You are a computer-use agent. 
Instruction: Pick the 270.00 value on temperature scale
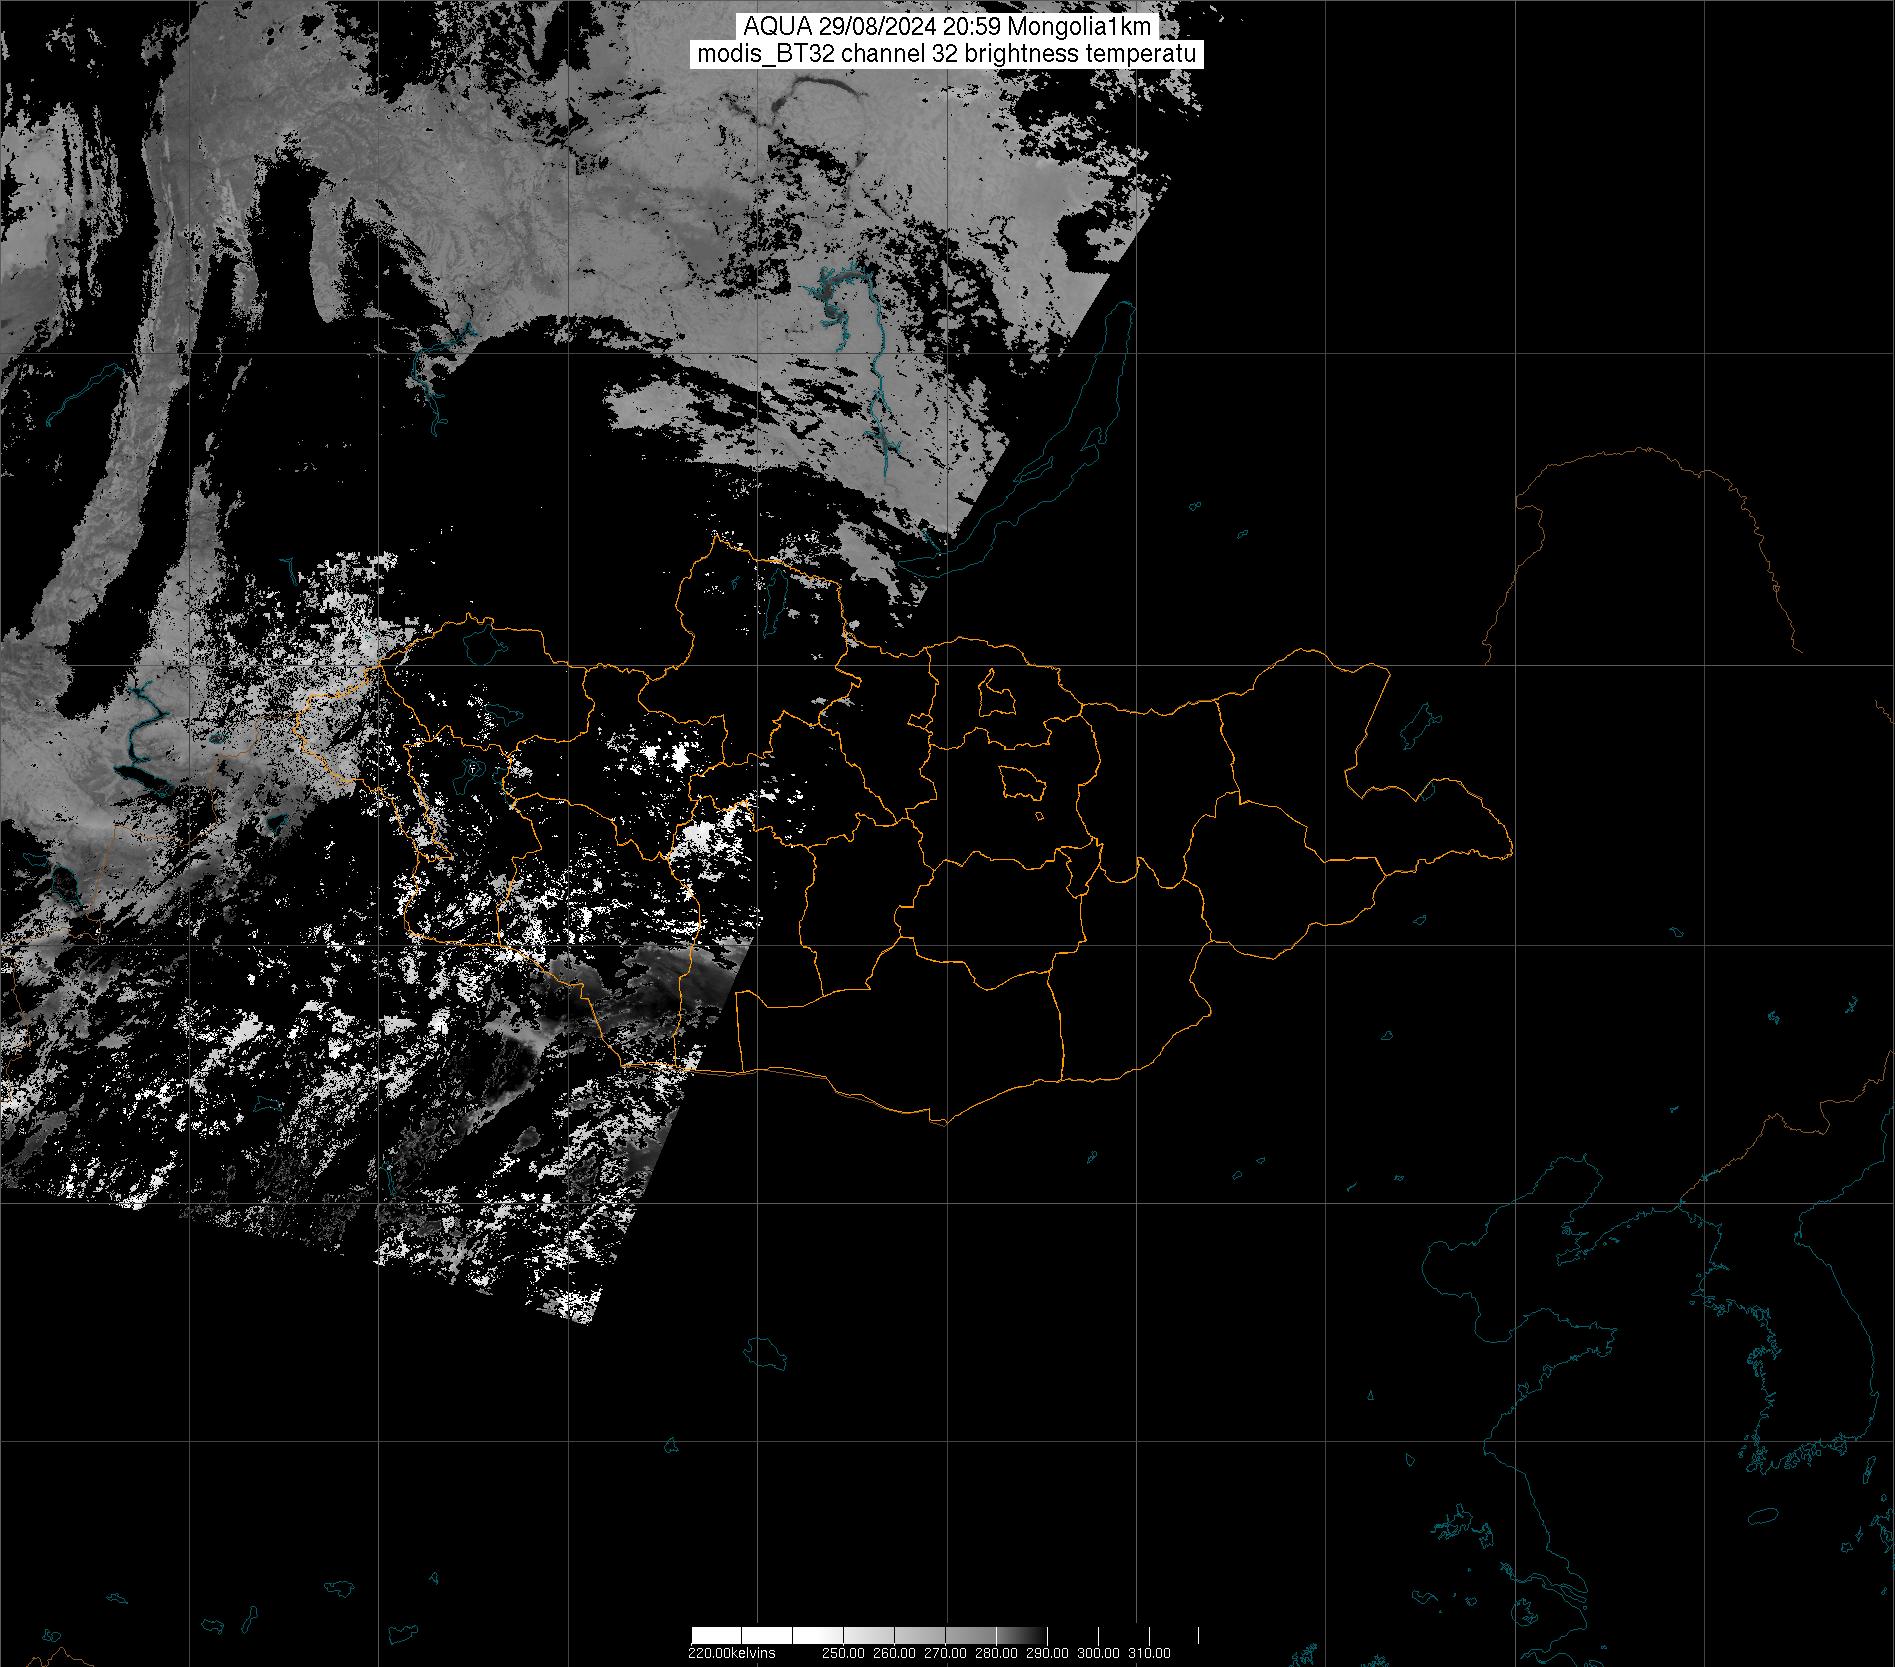[x=945, y=1653]
